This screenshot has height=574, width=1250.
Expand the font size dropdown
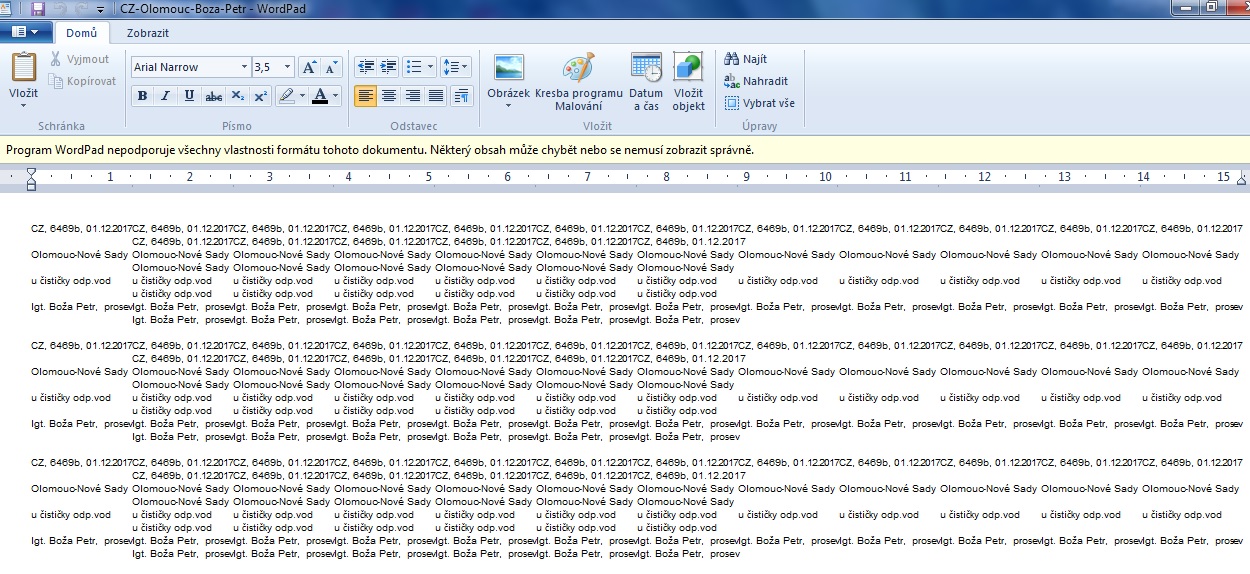(x=288, y=67)
